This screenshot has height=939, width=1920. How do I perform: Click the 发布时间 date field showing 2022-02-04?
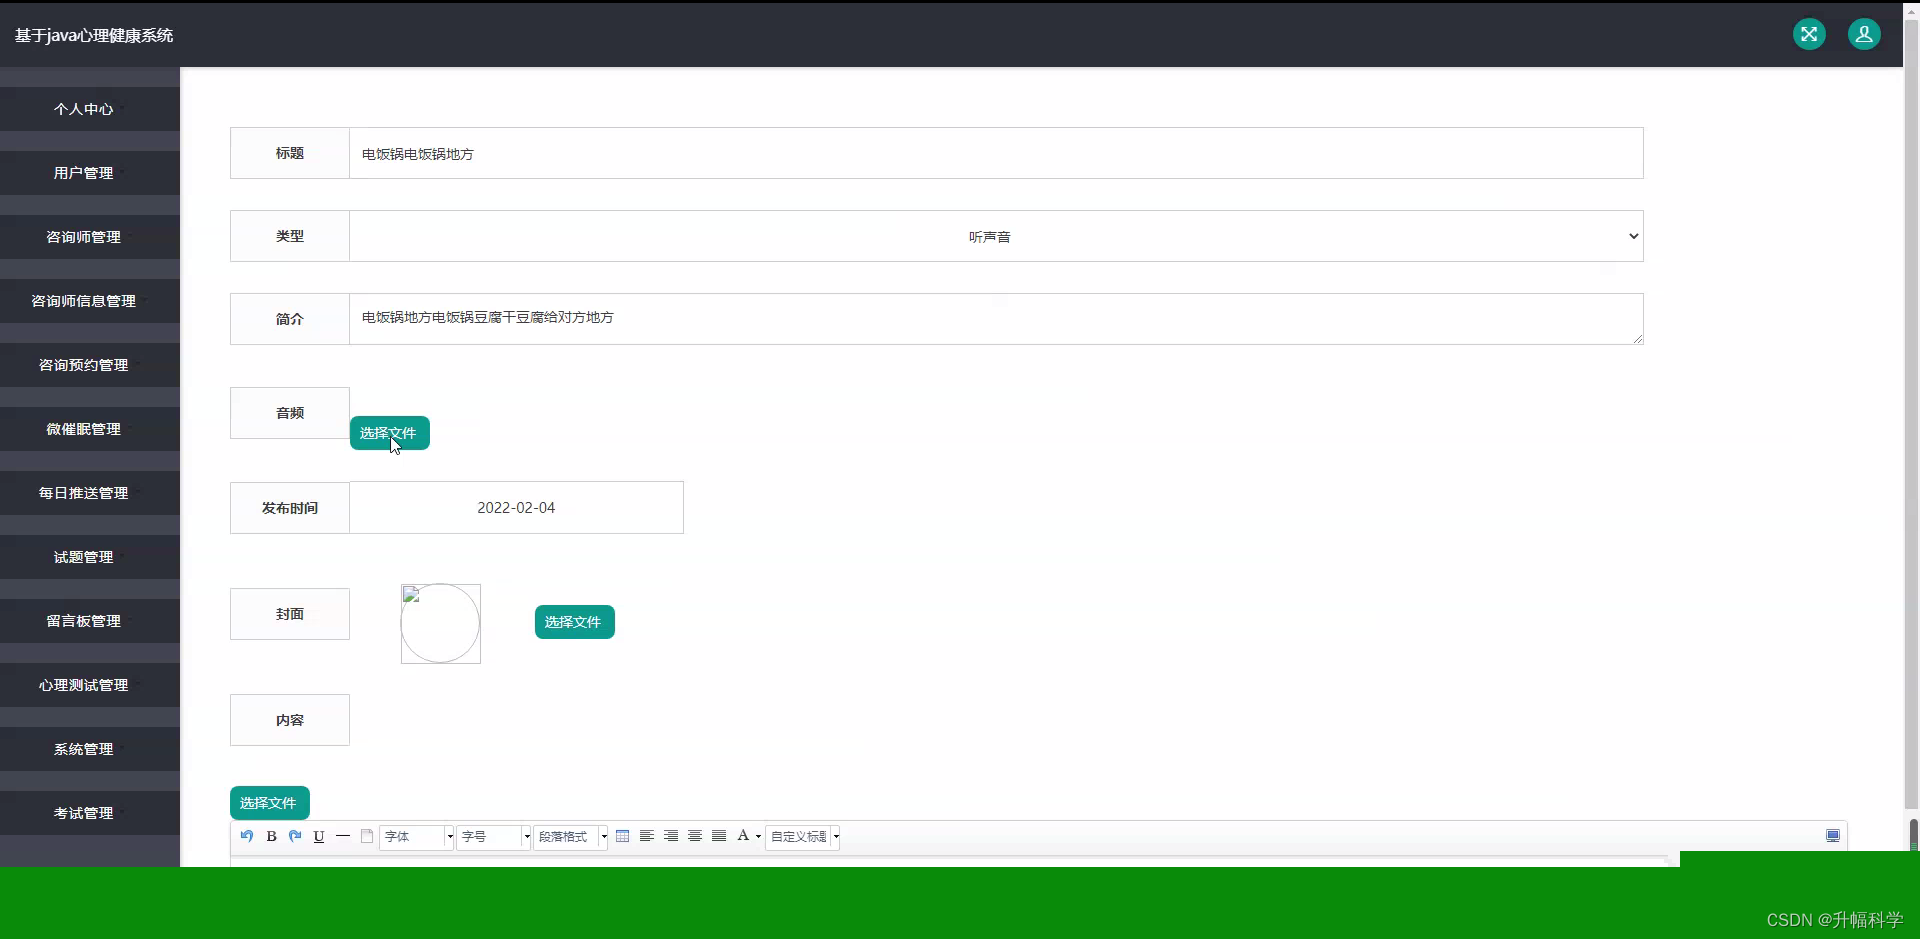click(x=516, y=507)
